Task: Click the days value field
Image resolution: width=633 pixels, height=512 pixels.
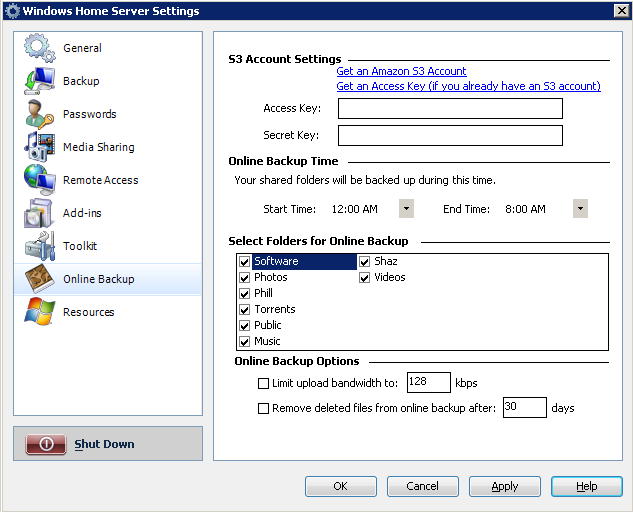Action: [x=525, y=407]
